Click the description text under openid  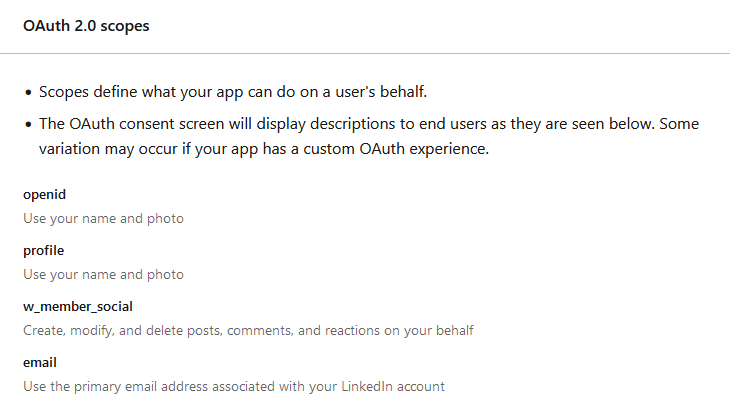[x=103, y=218]
